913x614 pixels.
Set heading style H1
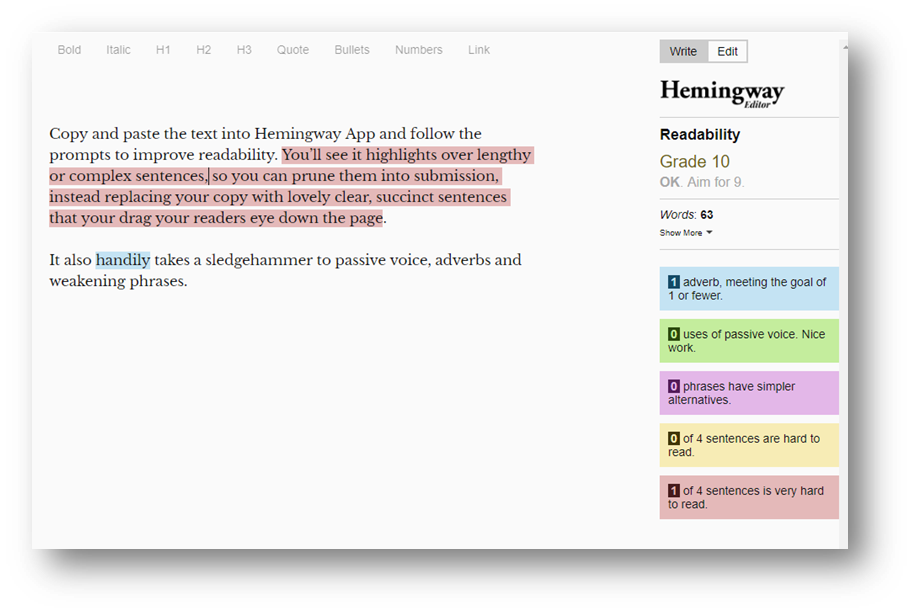pyautogui.click(x=163, y=50)
